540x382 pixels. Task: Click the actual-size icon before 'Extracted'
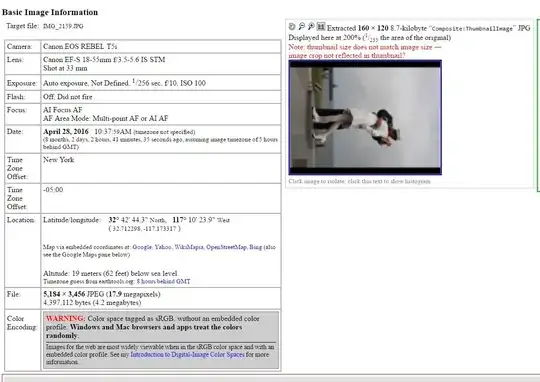click(321, 26)
